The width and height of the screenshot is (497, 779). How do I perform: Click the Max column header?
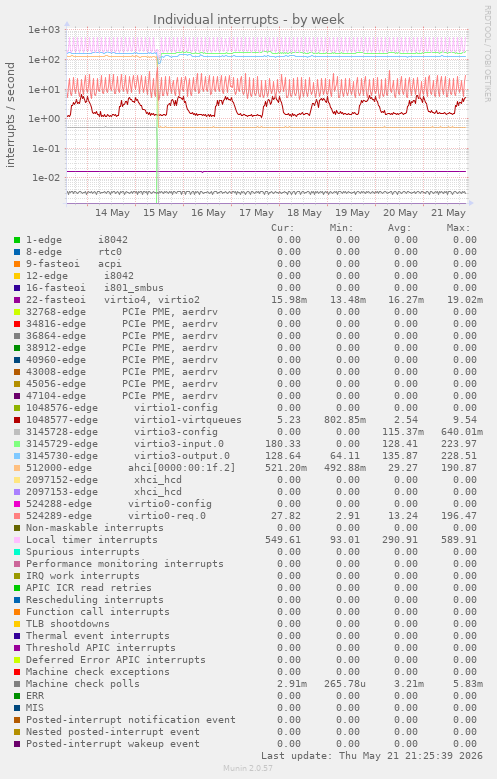[x=458, y=228]
